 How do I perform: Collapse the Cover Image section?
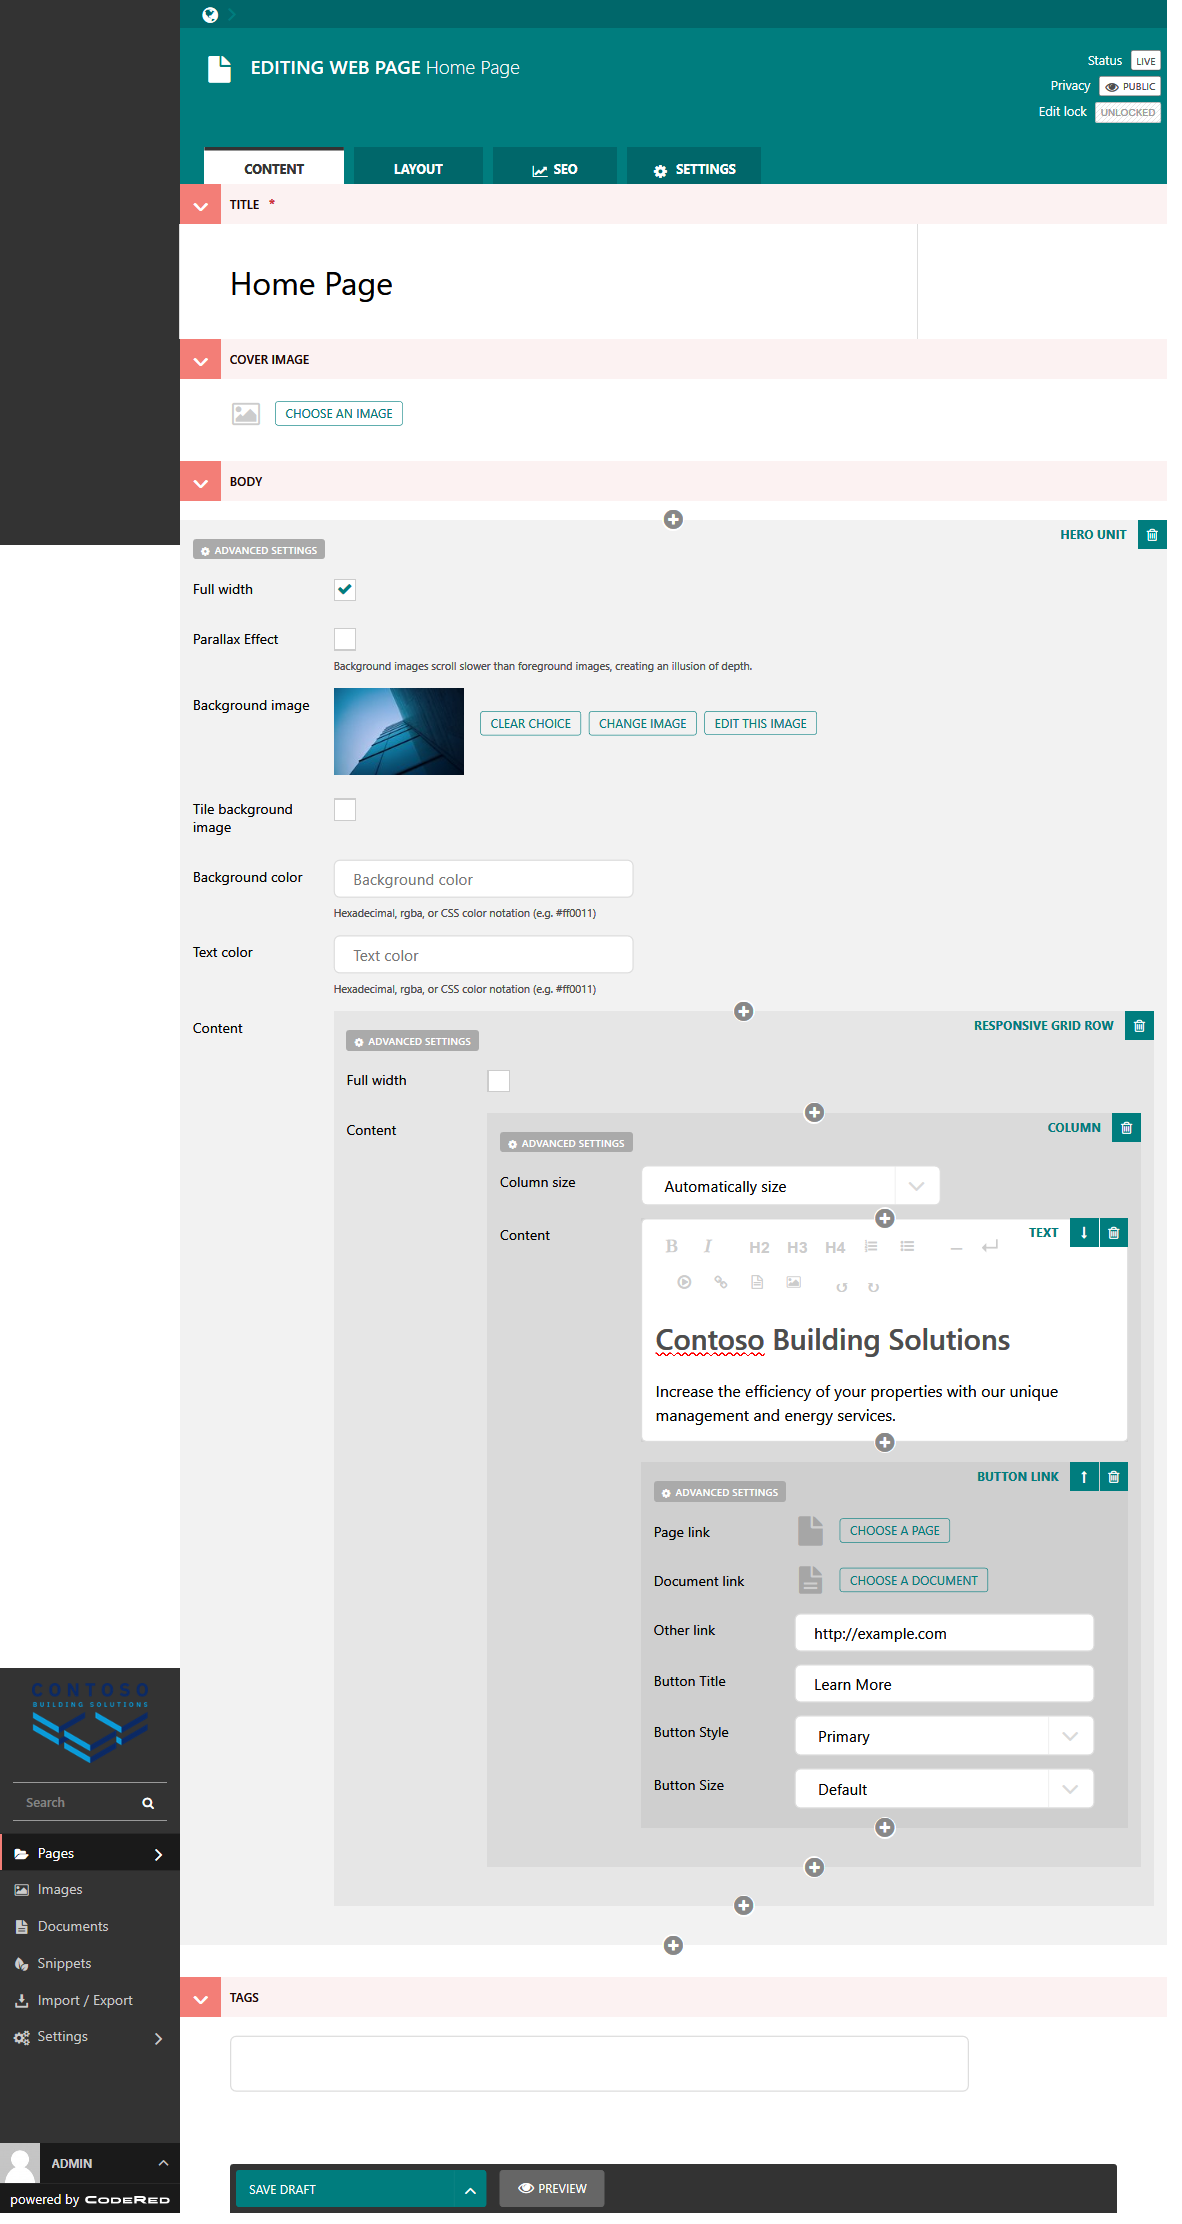(200, 360)
